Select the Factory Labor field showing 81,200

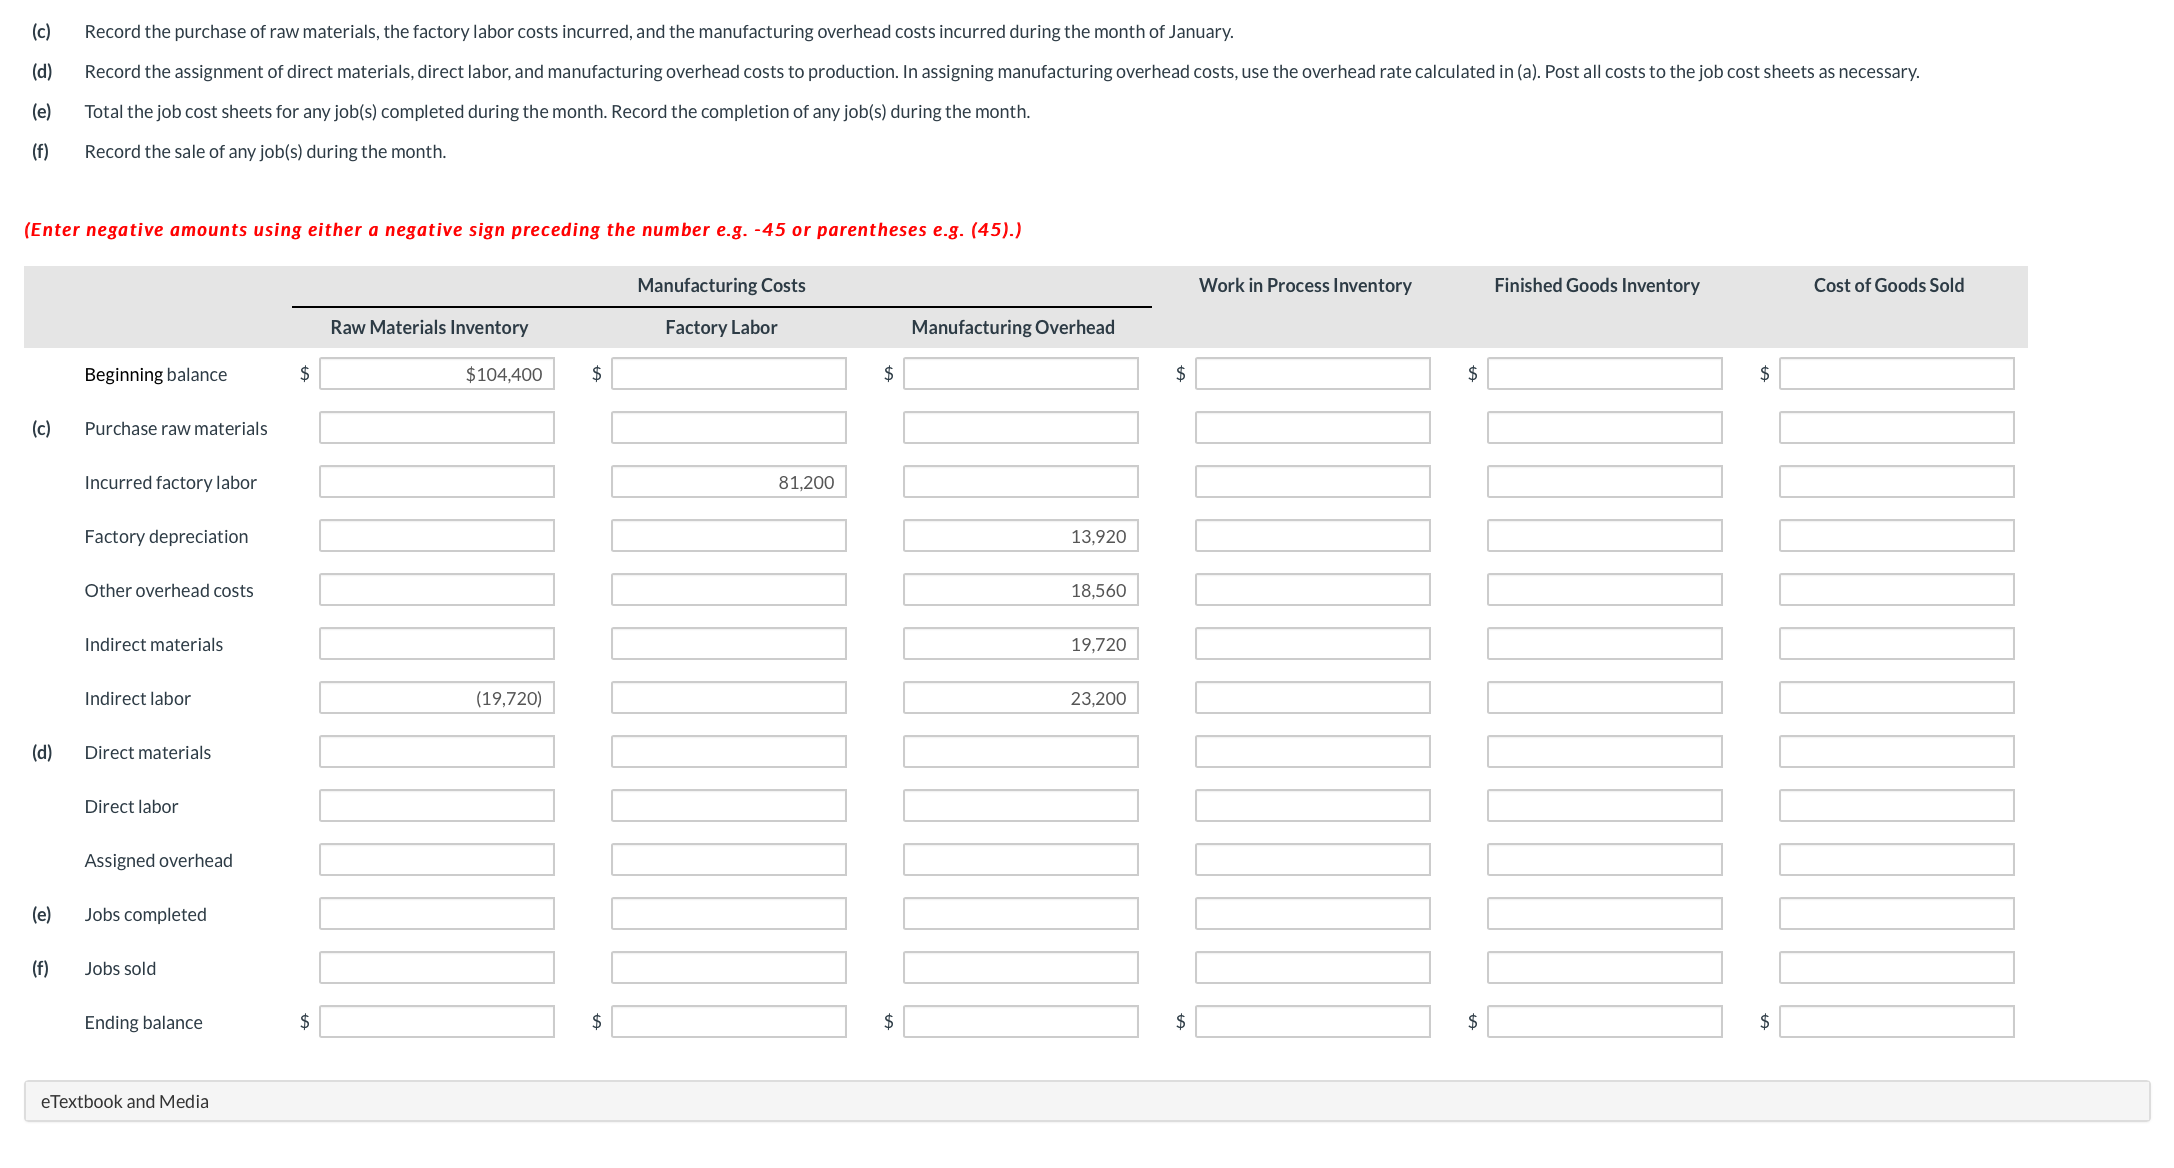(x=728, y=481)
